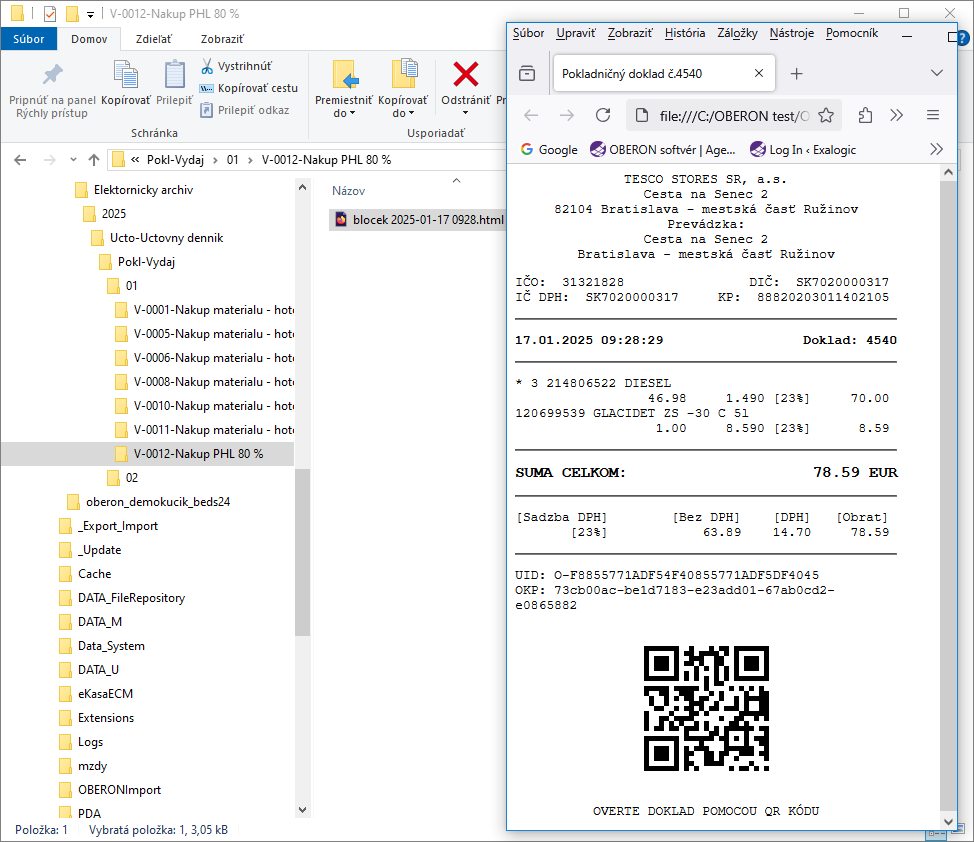The width and height of the screenshot is (974, 842).
Task: Open Firefox hamburger application menu
Action: click(932, 115)
